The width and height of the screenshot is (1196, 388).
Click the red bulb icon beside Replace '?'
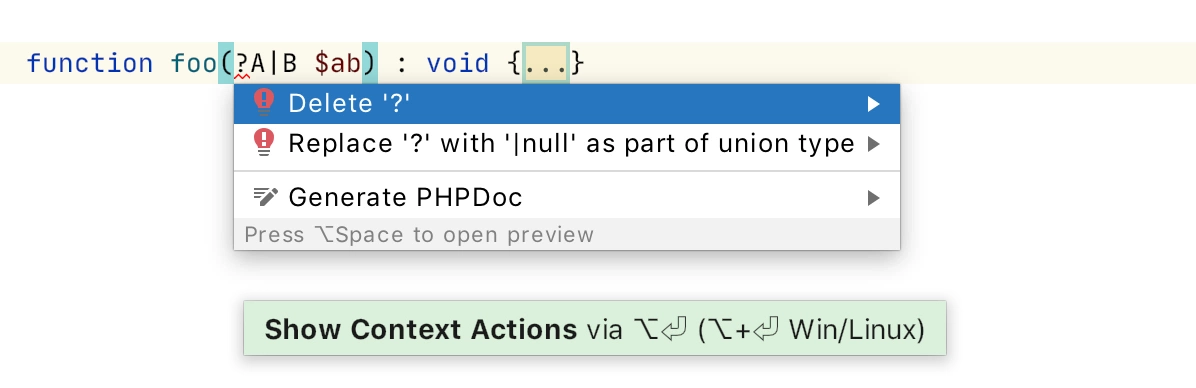[x=263, y=143]
